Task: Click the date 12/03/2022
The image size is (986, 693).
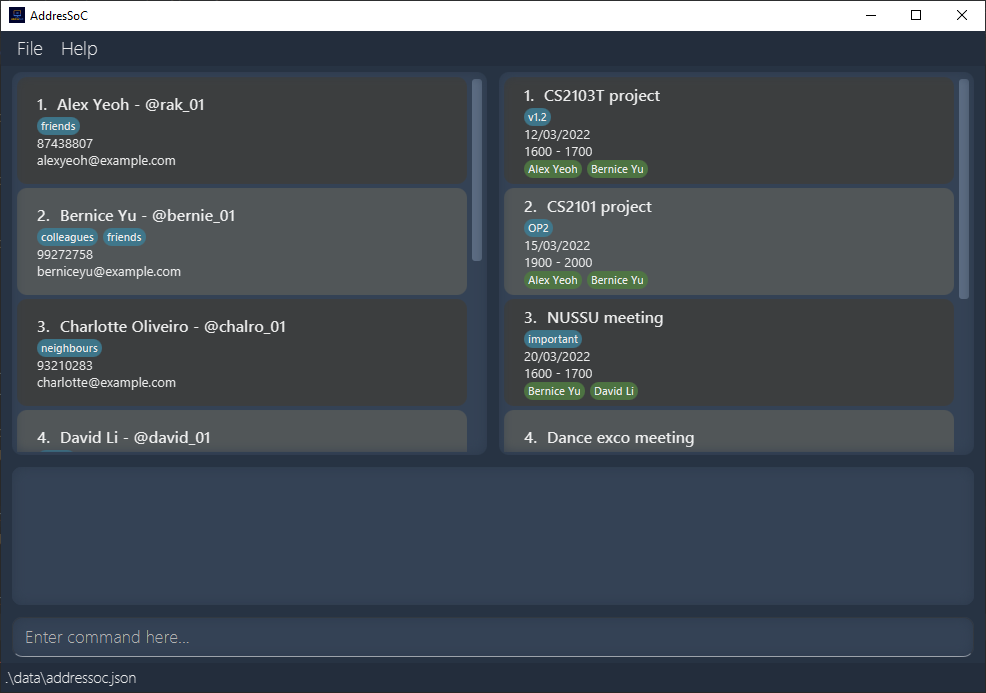Action: [557, 135]
